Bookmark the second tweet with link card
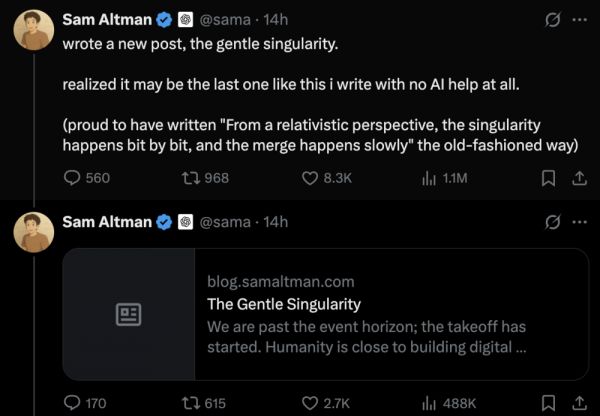The height and width of the screenshot is (416, 600). pos(547,403)
